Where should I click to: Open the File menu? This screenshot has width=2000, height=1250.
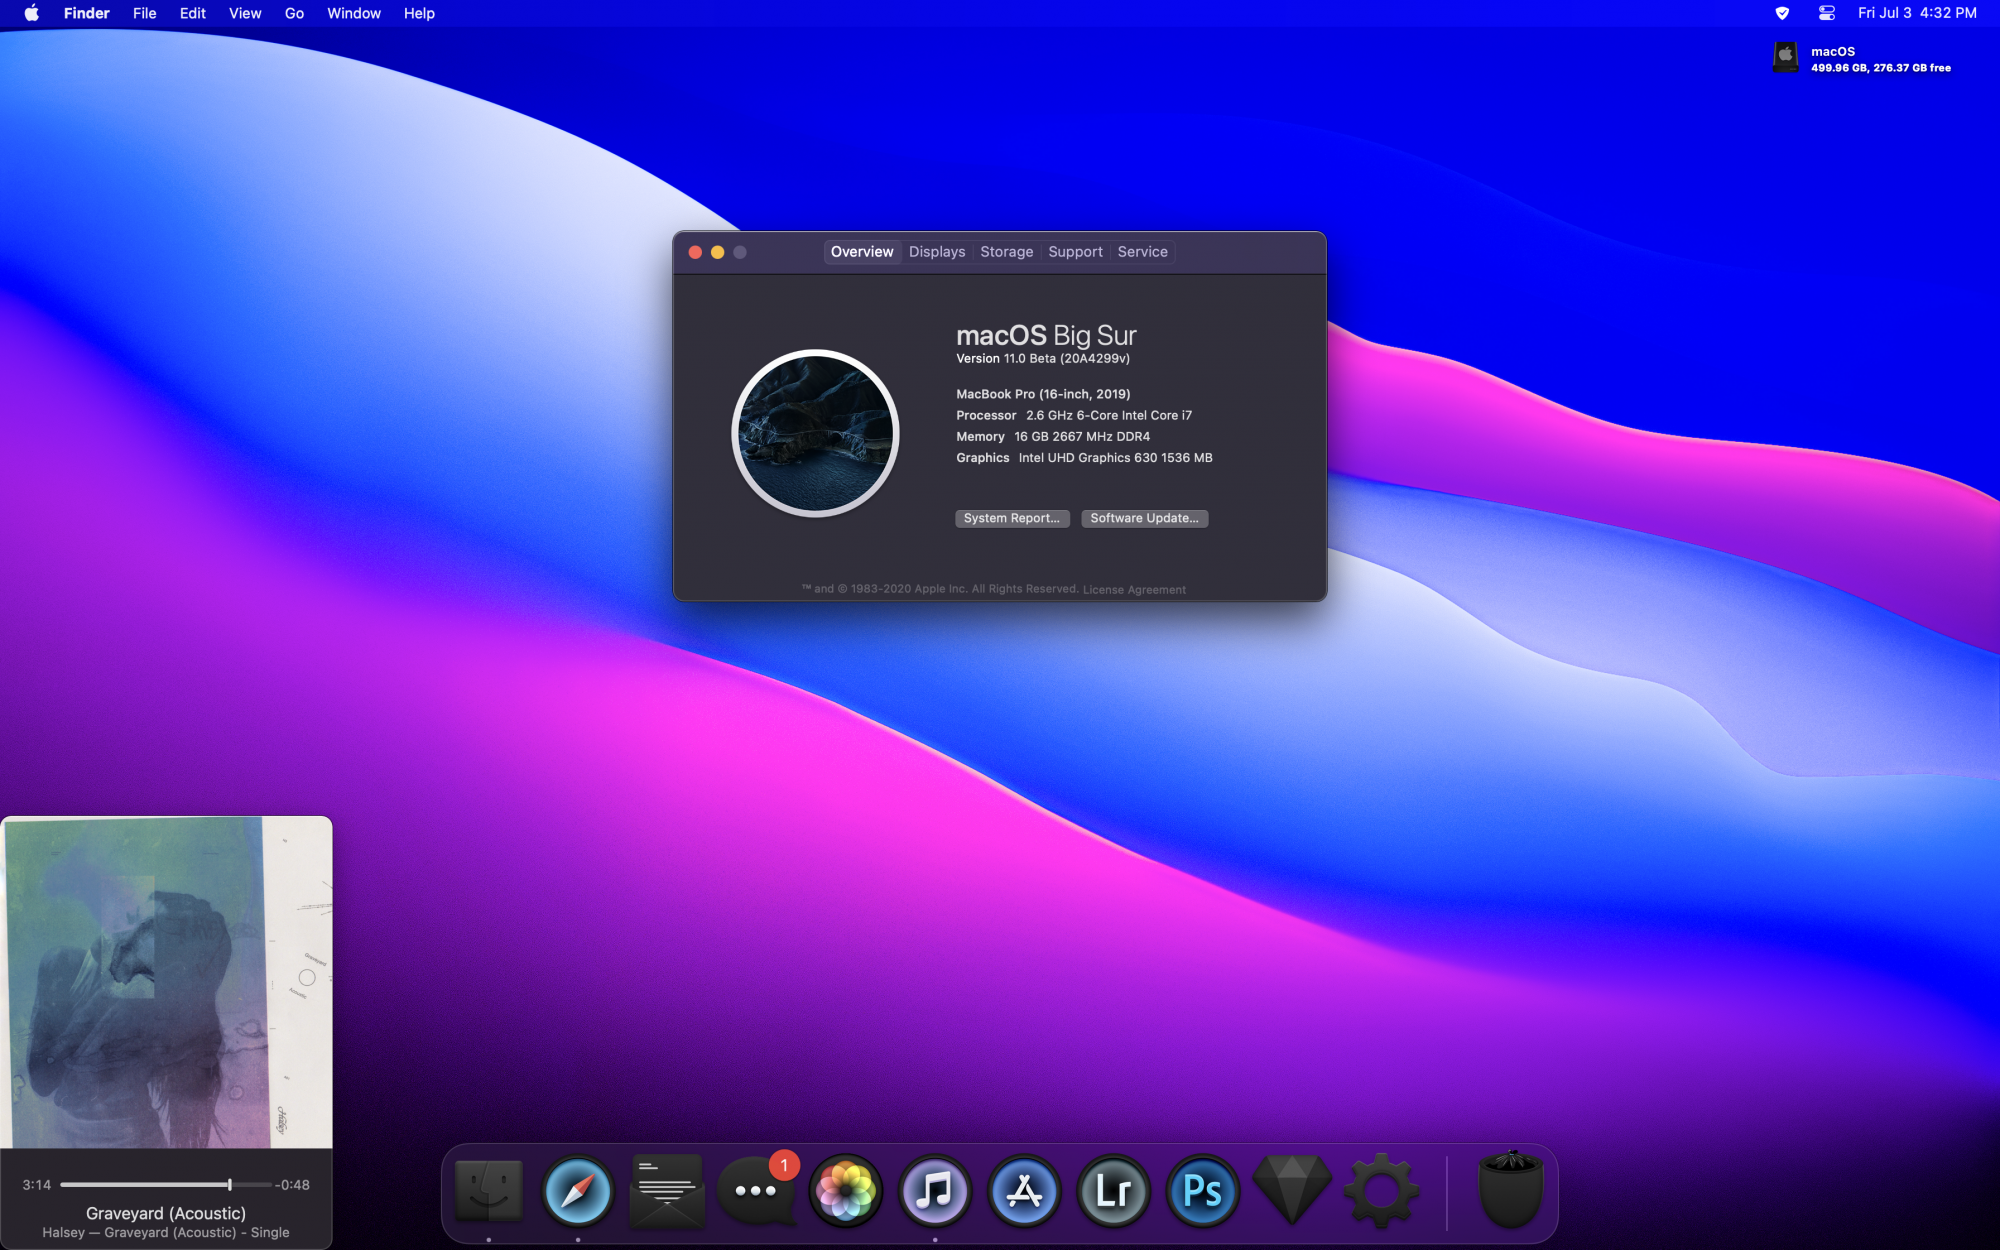145,13
